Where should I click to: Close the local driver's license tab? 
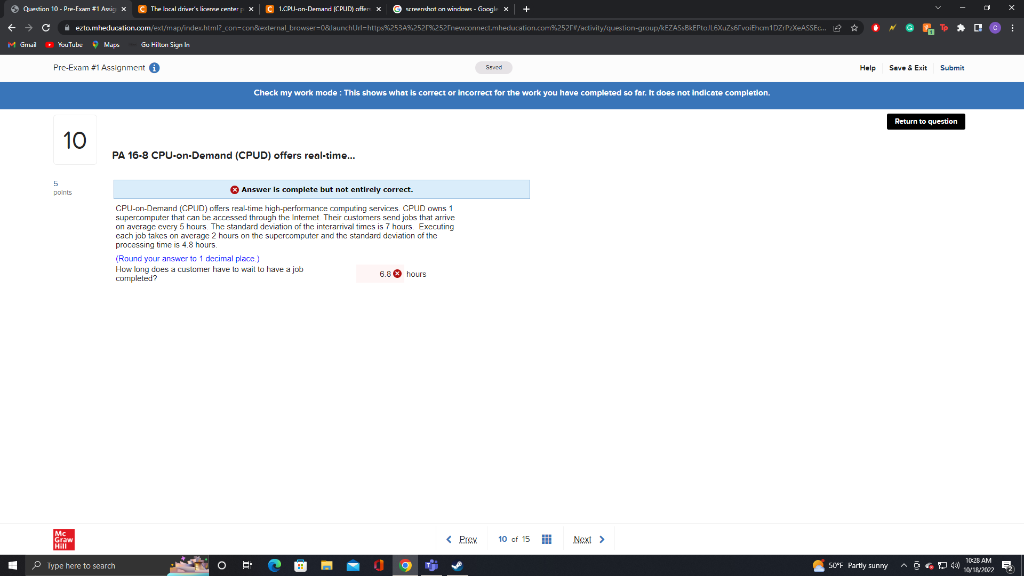click(251, 9)
